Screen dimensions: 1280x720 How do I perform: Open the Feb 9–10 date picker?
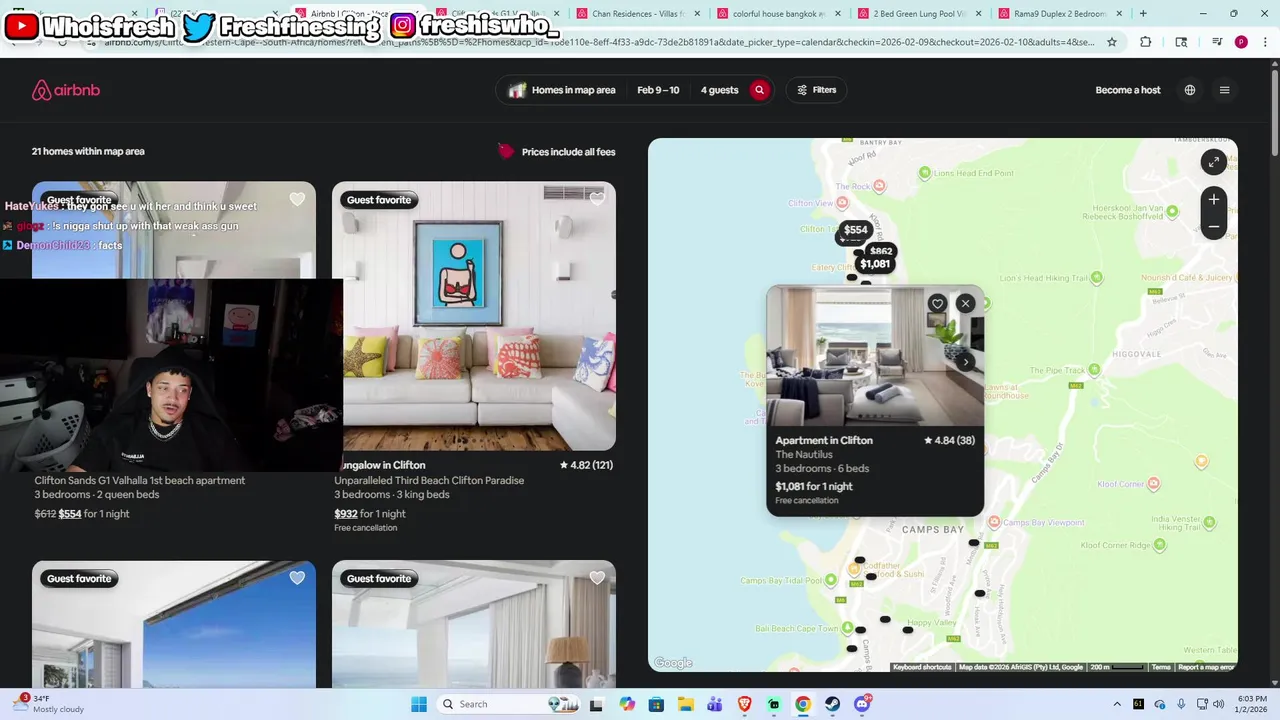(x=658, y=90)
